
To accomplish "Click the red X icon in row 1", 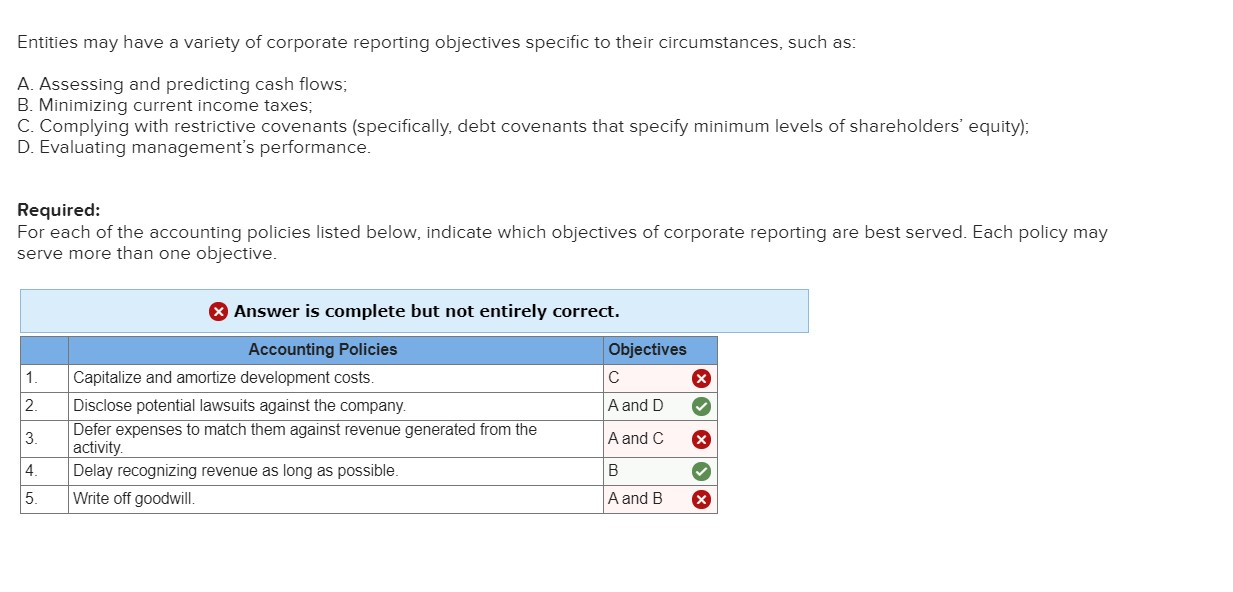I will tap(702, 378).
